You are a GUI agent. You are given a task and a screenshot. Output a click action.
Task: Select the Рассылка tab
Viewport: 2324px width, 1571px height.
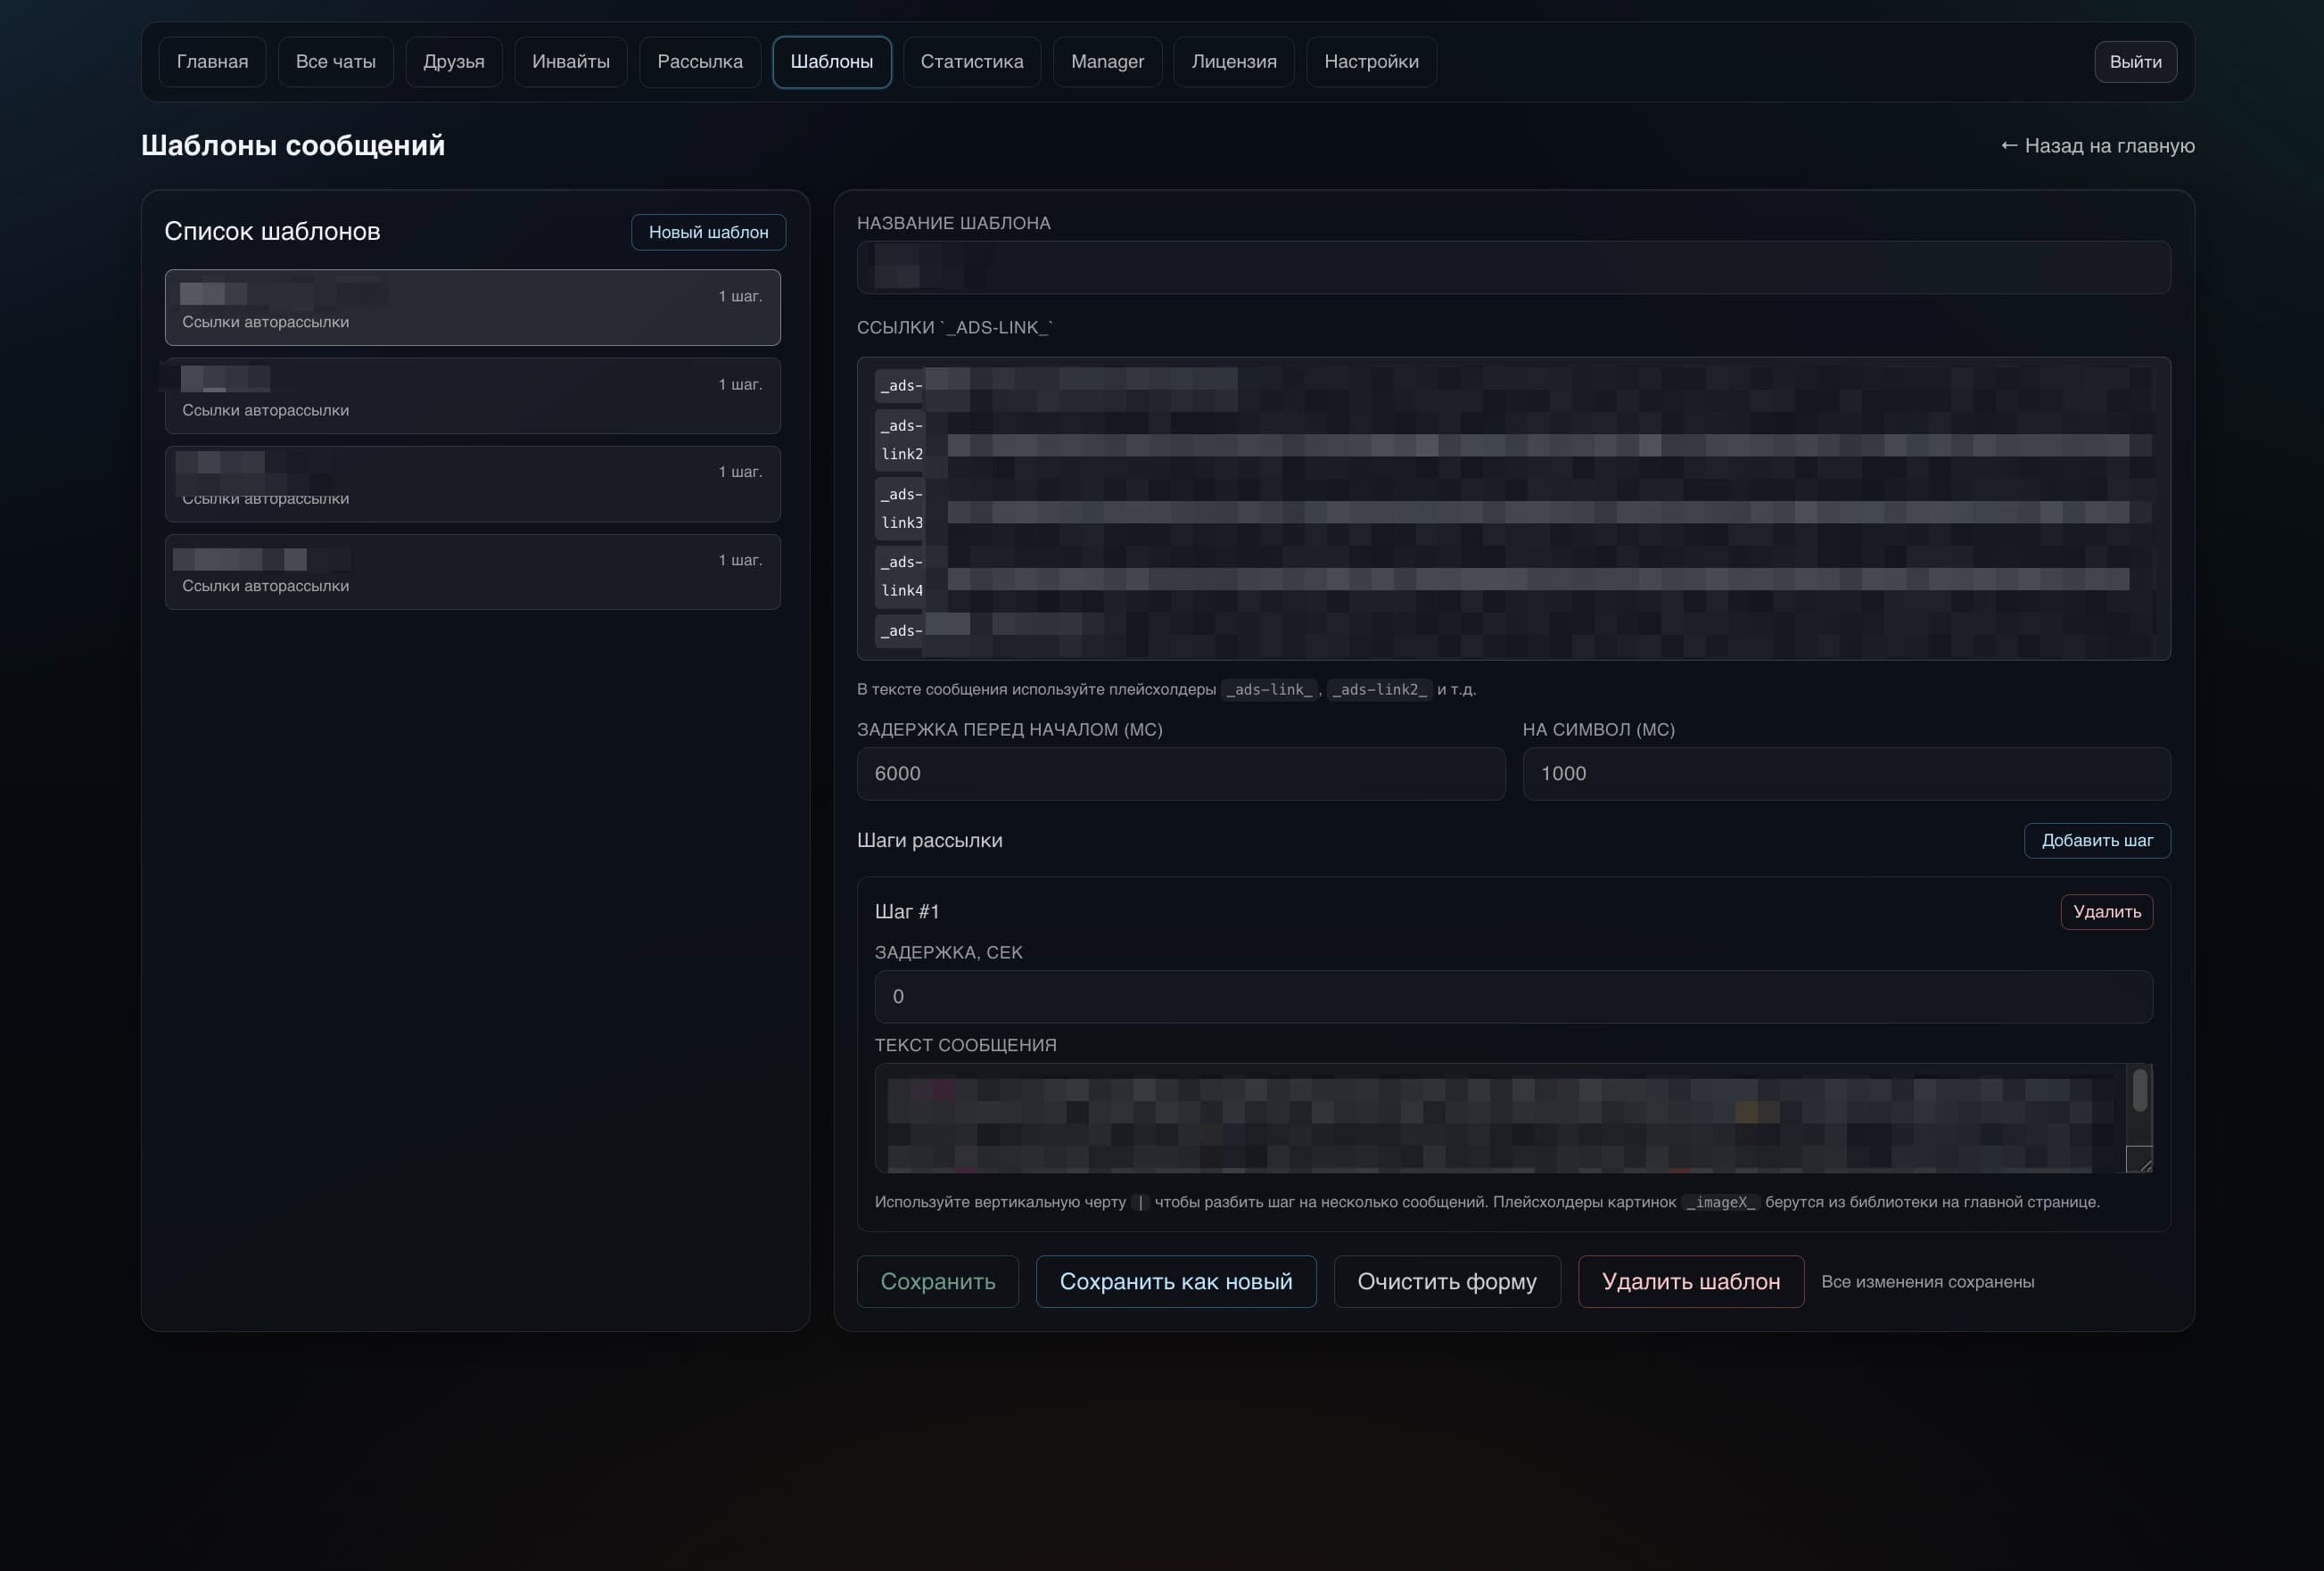coord(700,62)
